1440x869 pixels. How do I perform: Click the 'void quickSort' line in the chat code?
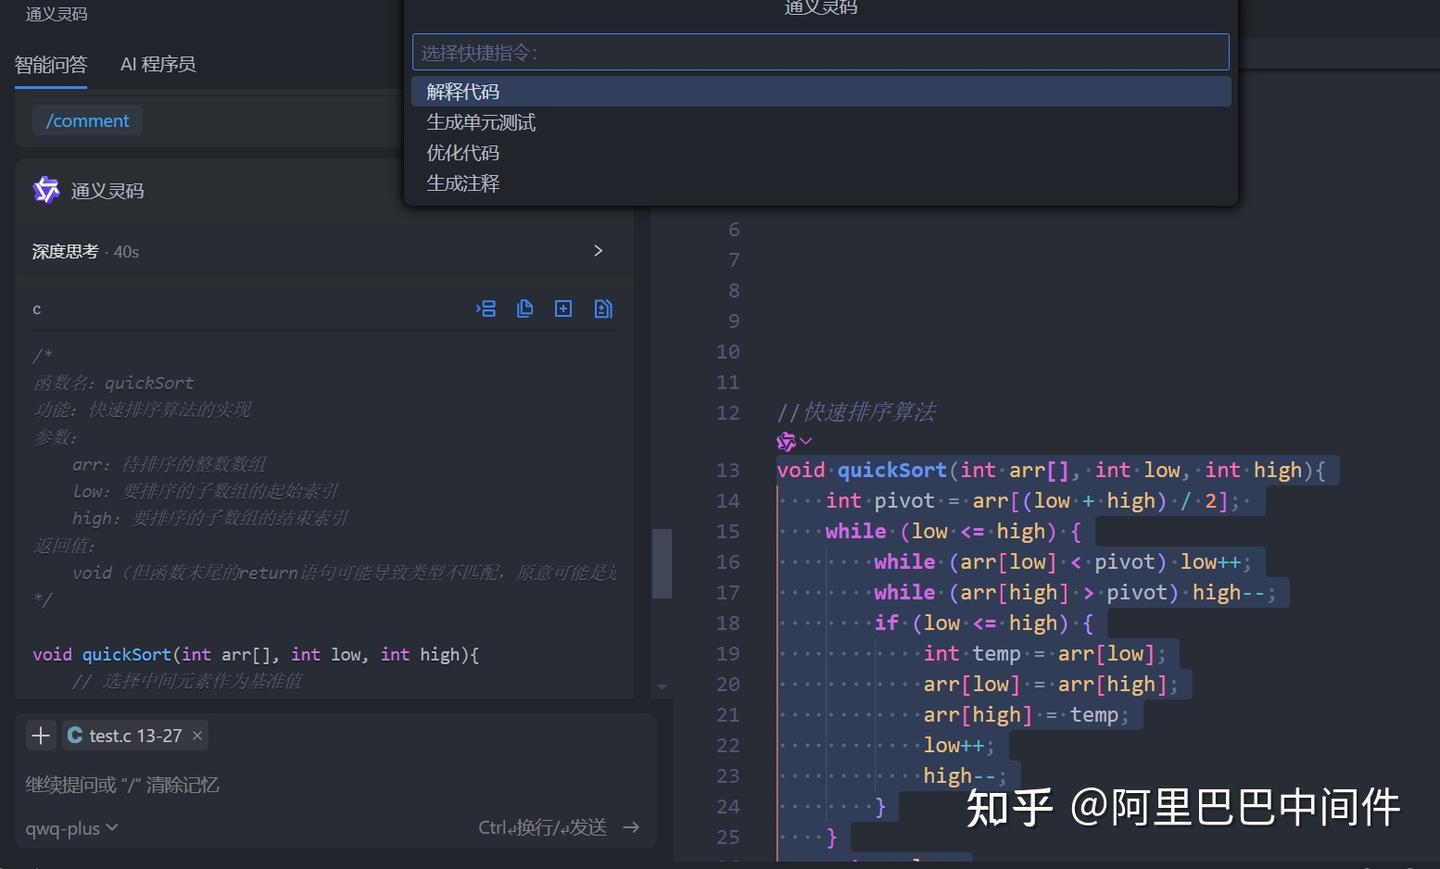tap(256, 654)
